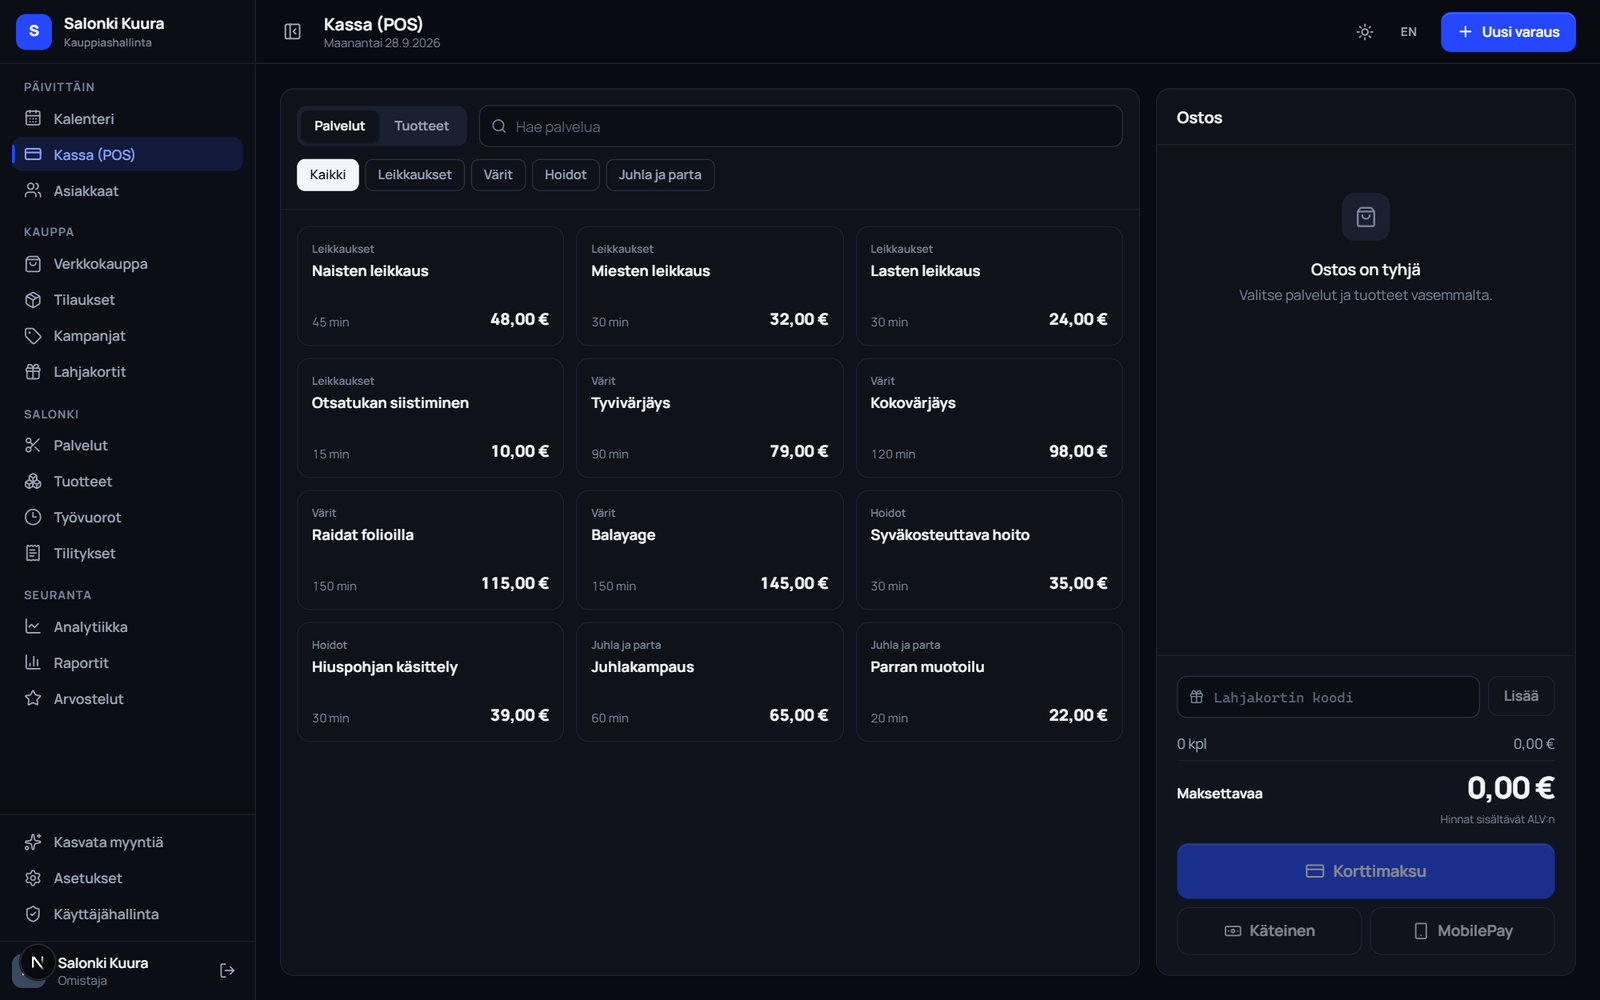Viewport: 1600px width, 1000px height.
Task: Click the Lisää gift card button
Action: pyautogui.click(x=1521, y=696)
